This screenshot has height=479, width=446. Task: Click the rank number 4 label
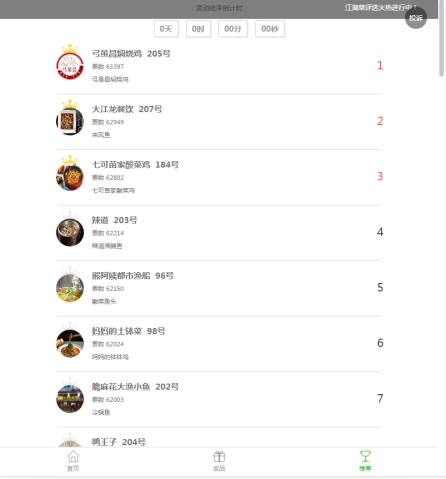click(380, 232)
